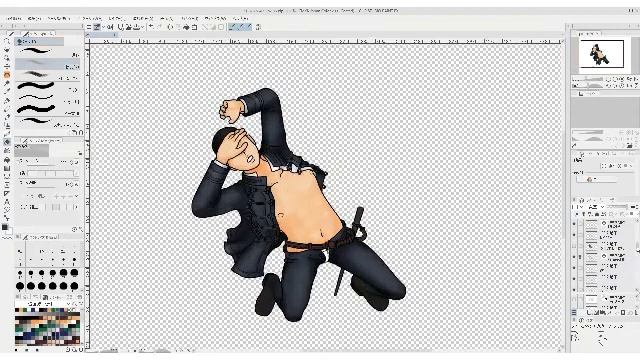Open the dropdown arrow beside second command bar icon
This screenshot has height=360, width=640.
(x=103, y=27)
